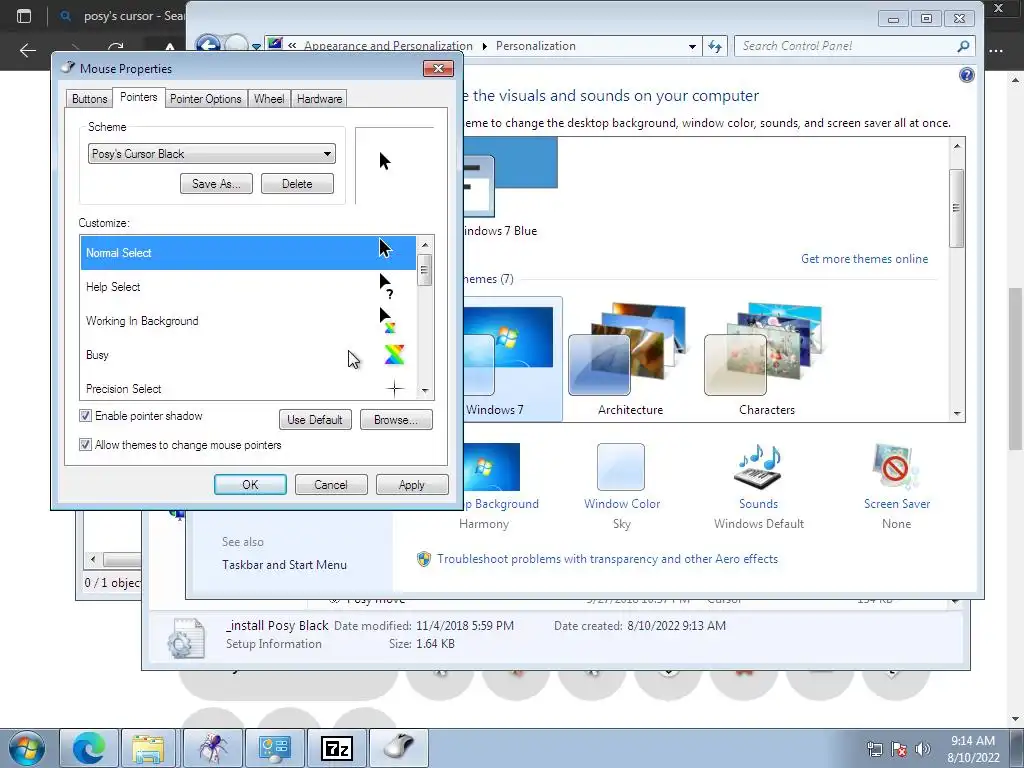Screen dimensions: 1024x768
Task: Open File Explorer from the taskbar
Action: pos(149,748)
